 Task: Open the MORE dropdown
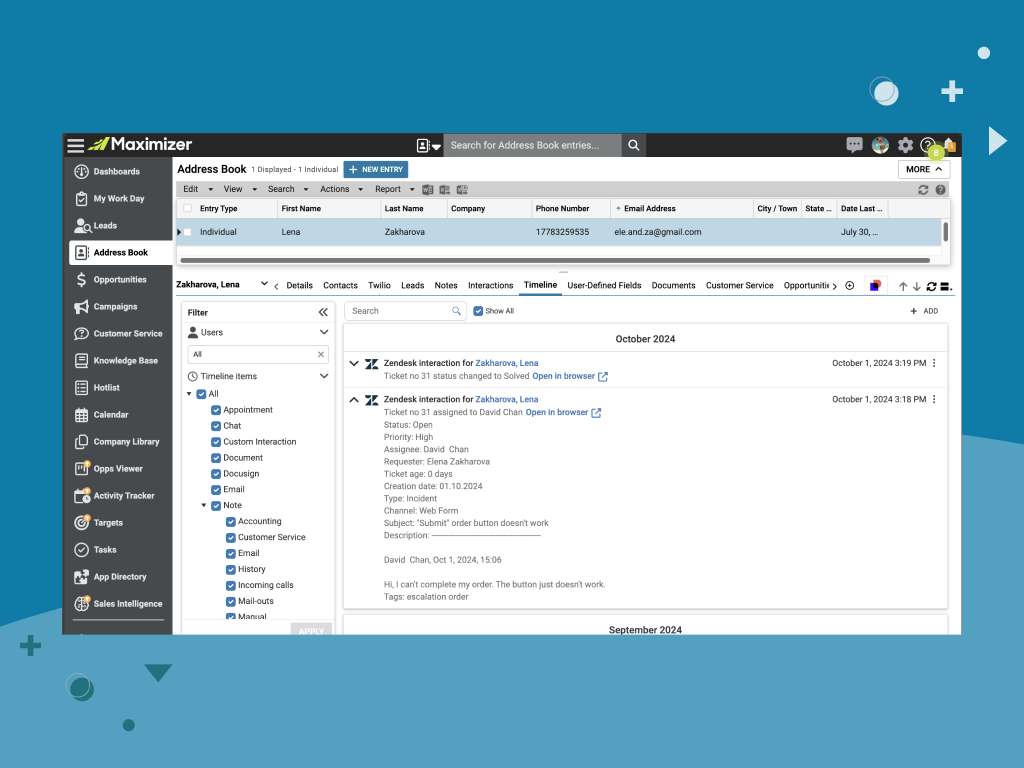(x=923, y=169)
